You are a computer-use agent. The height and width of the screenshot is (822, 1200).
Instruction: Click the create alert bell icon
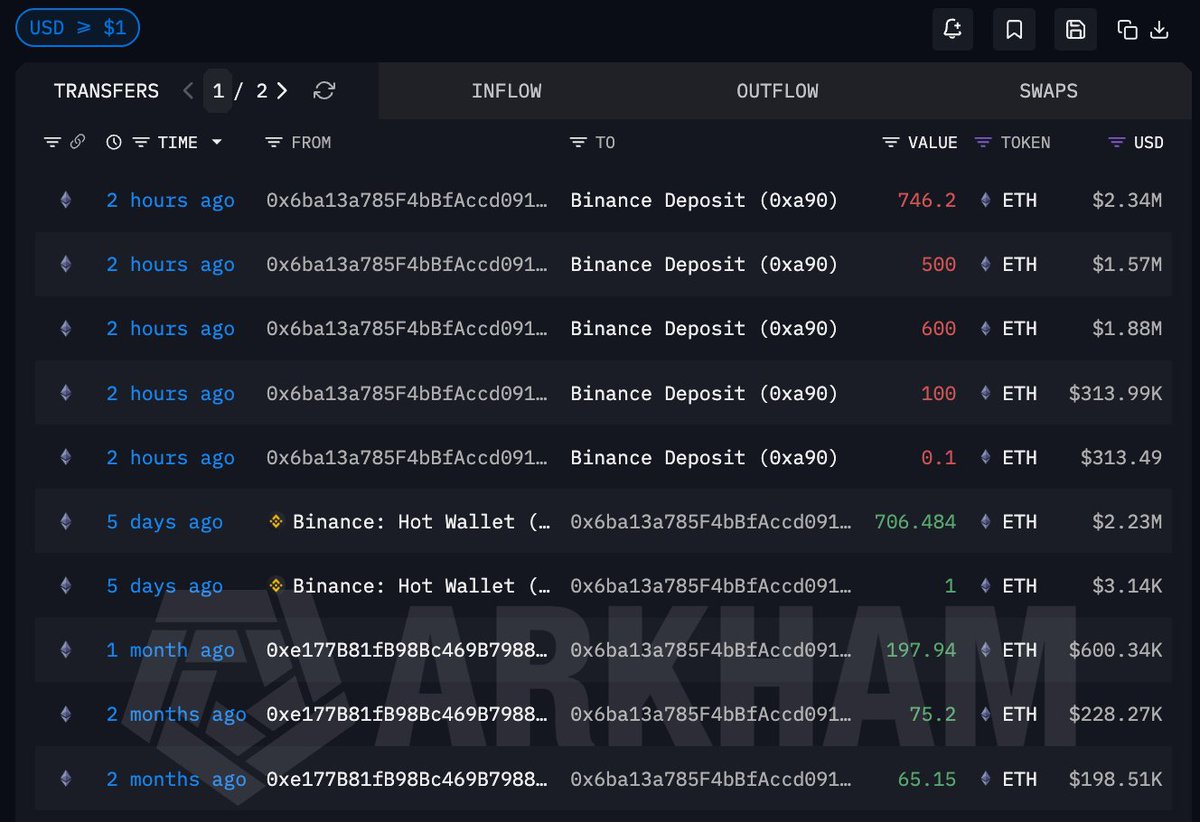tap(952, 29)
